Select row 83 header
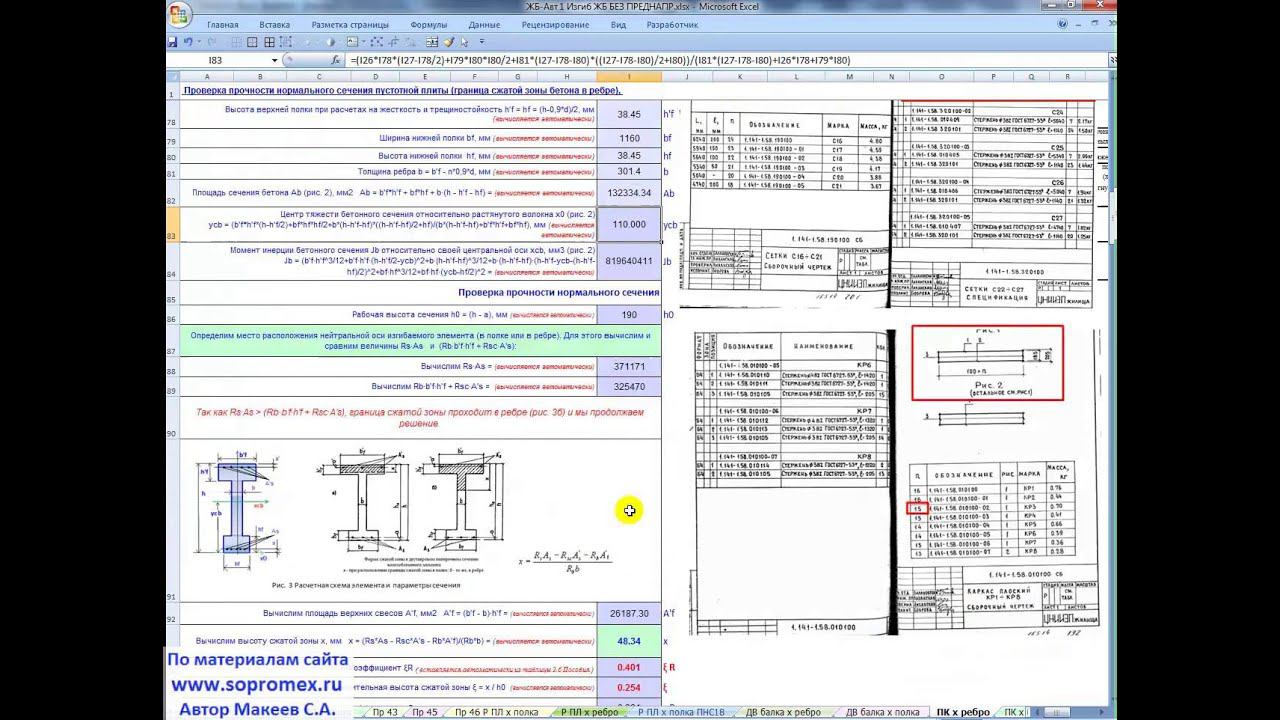This screenshot has height=720, width=1280. pyautogui.click(x=172, y=225)
